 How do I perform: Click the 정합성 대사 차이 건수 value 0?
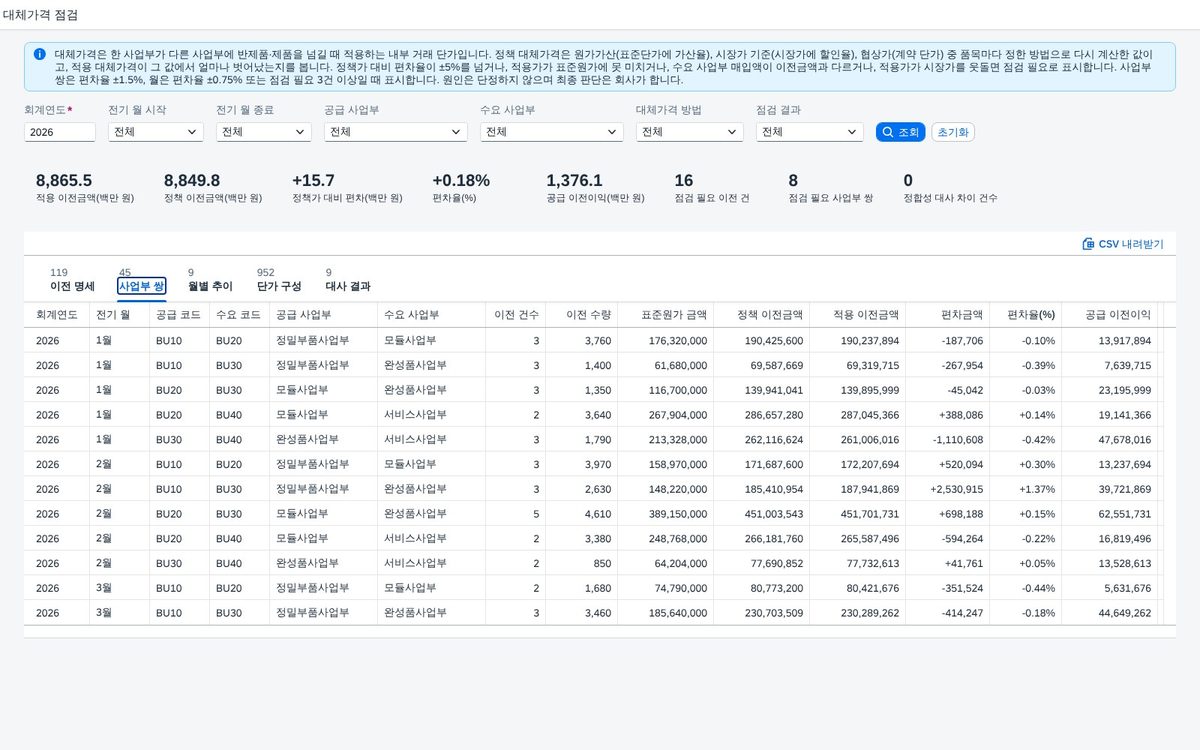(x=908, y=181)
